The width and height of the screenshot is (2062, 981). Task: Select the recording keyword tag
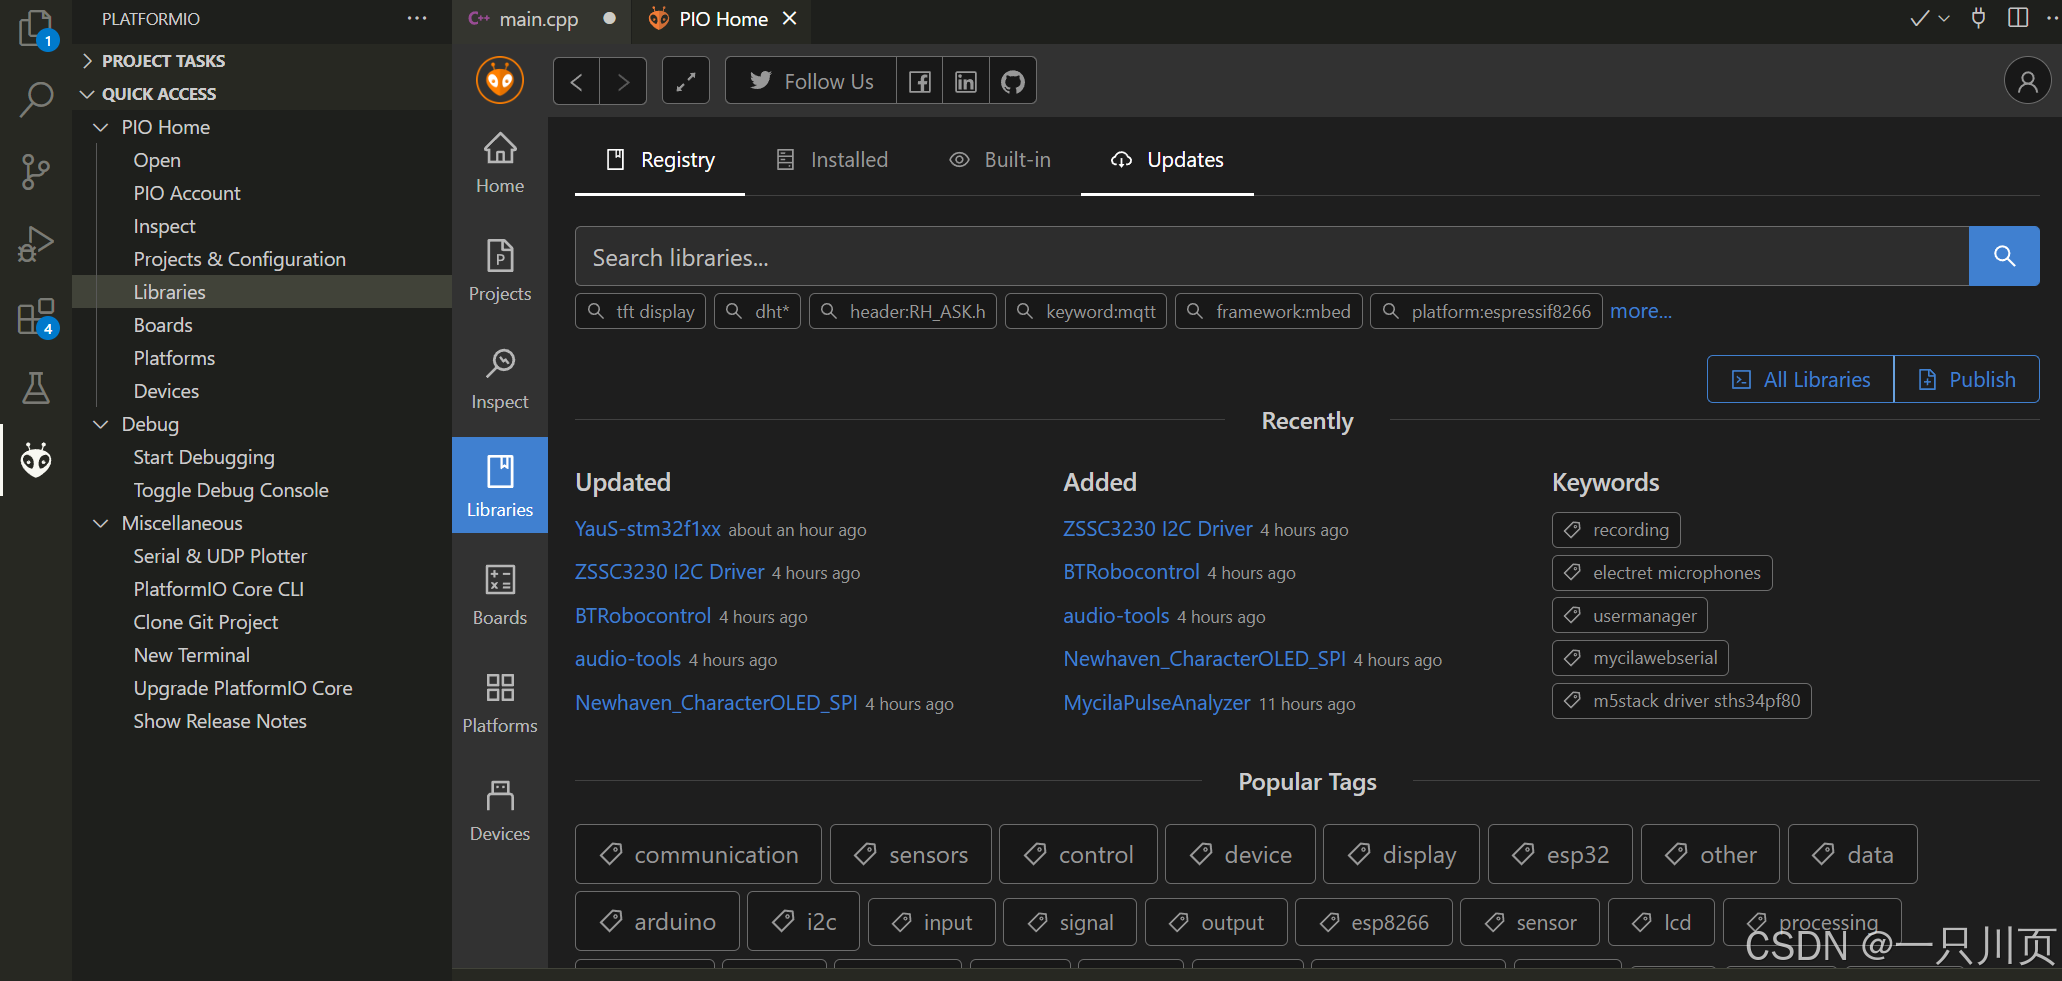pos(1616,530)
